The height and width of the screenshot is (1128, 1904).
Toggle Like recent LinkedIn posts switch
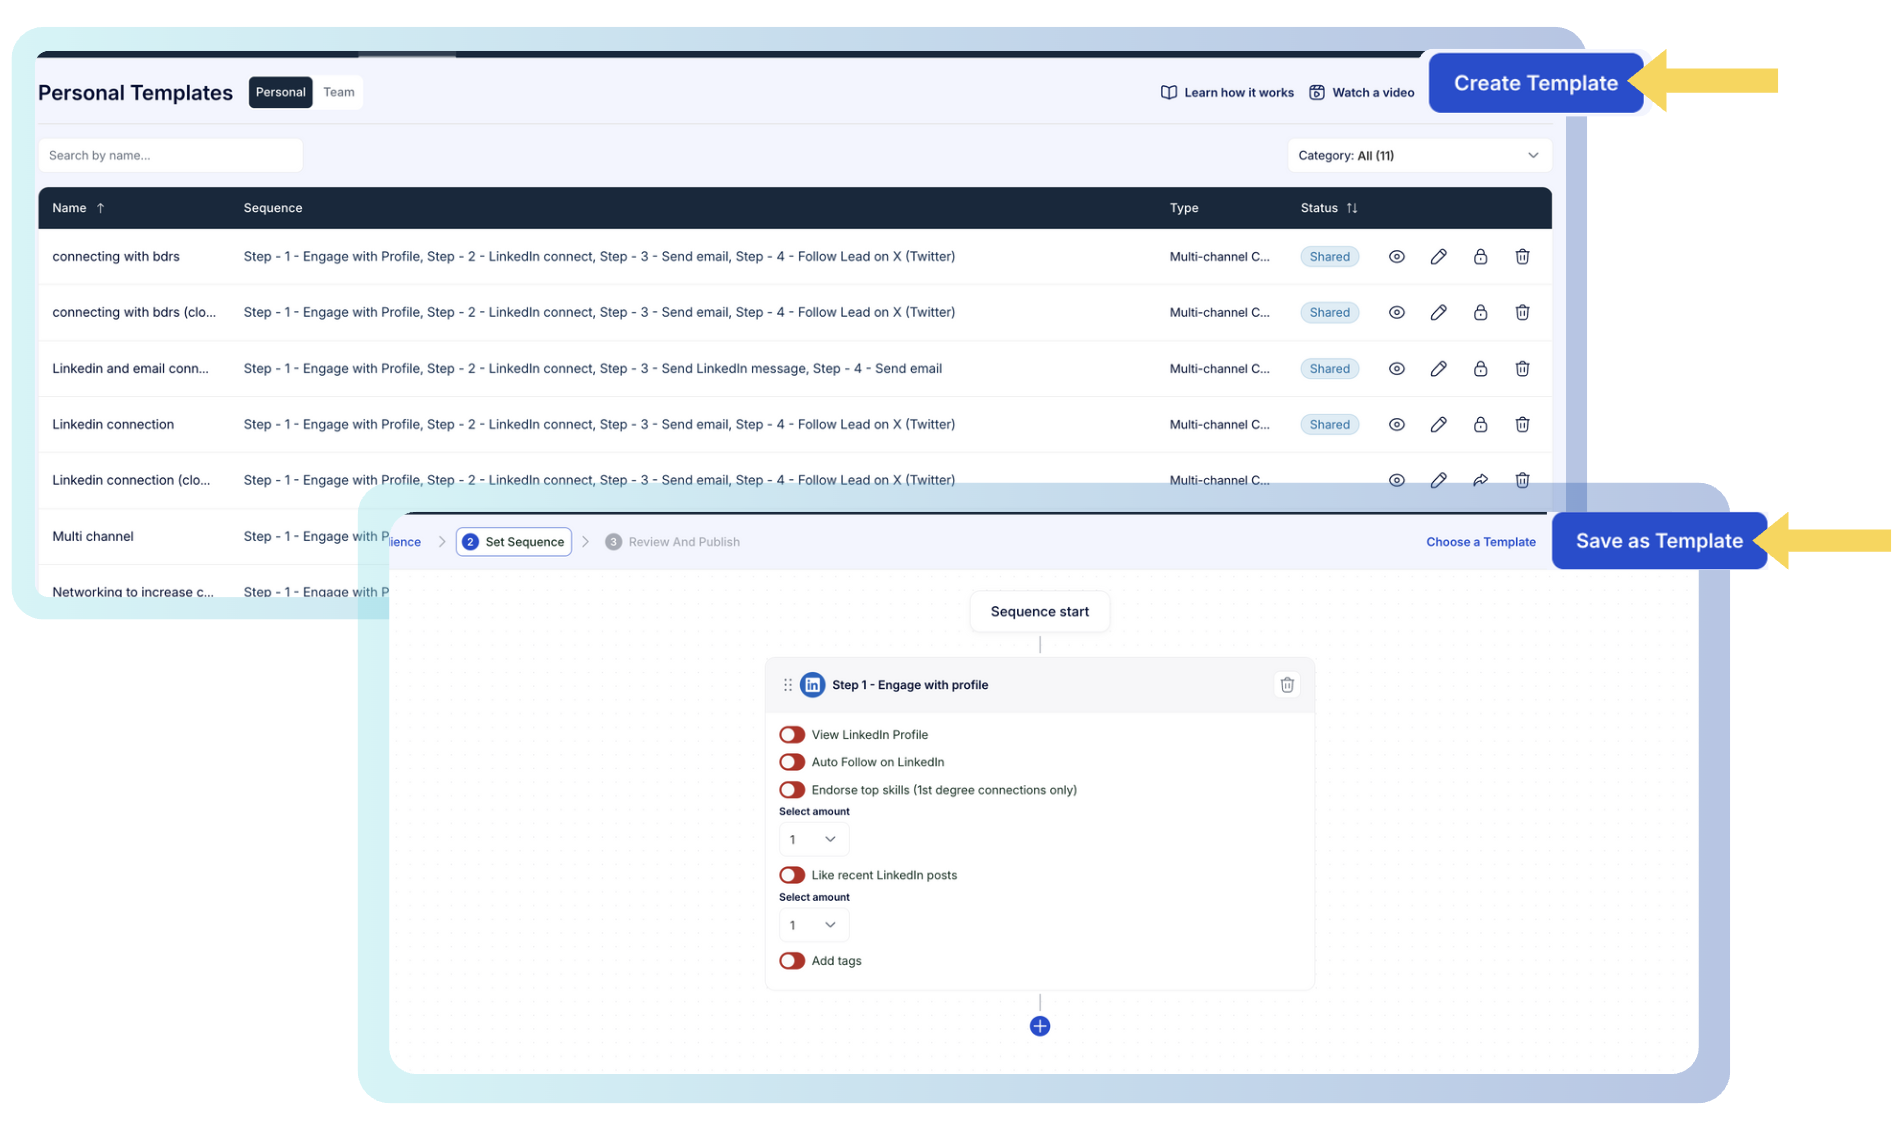point(791,875)
